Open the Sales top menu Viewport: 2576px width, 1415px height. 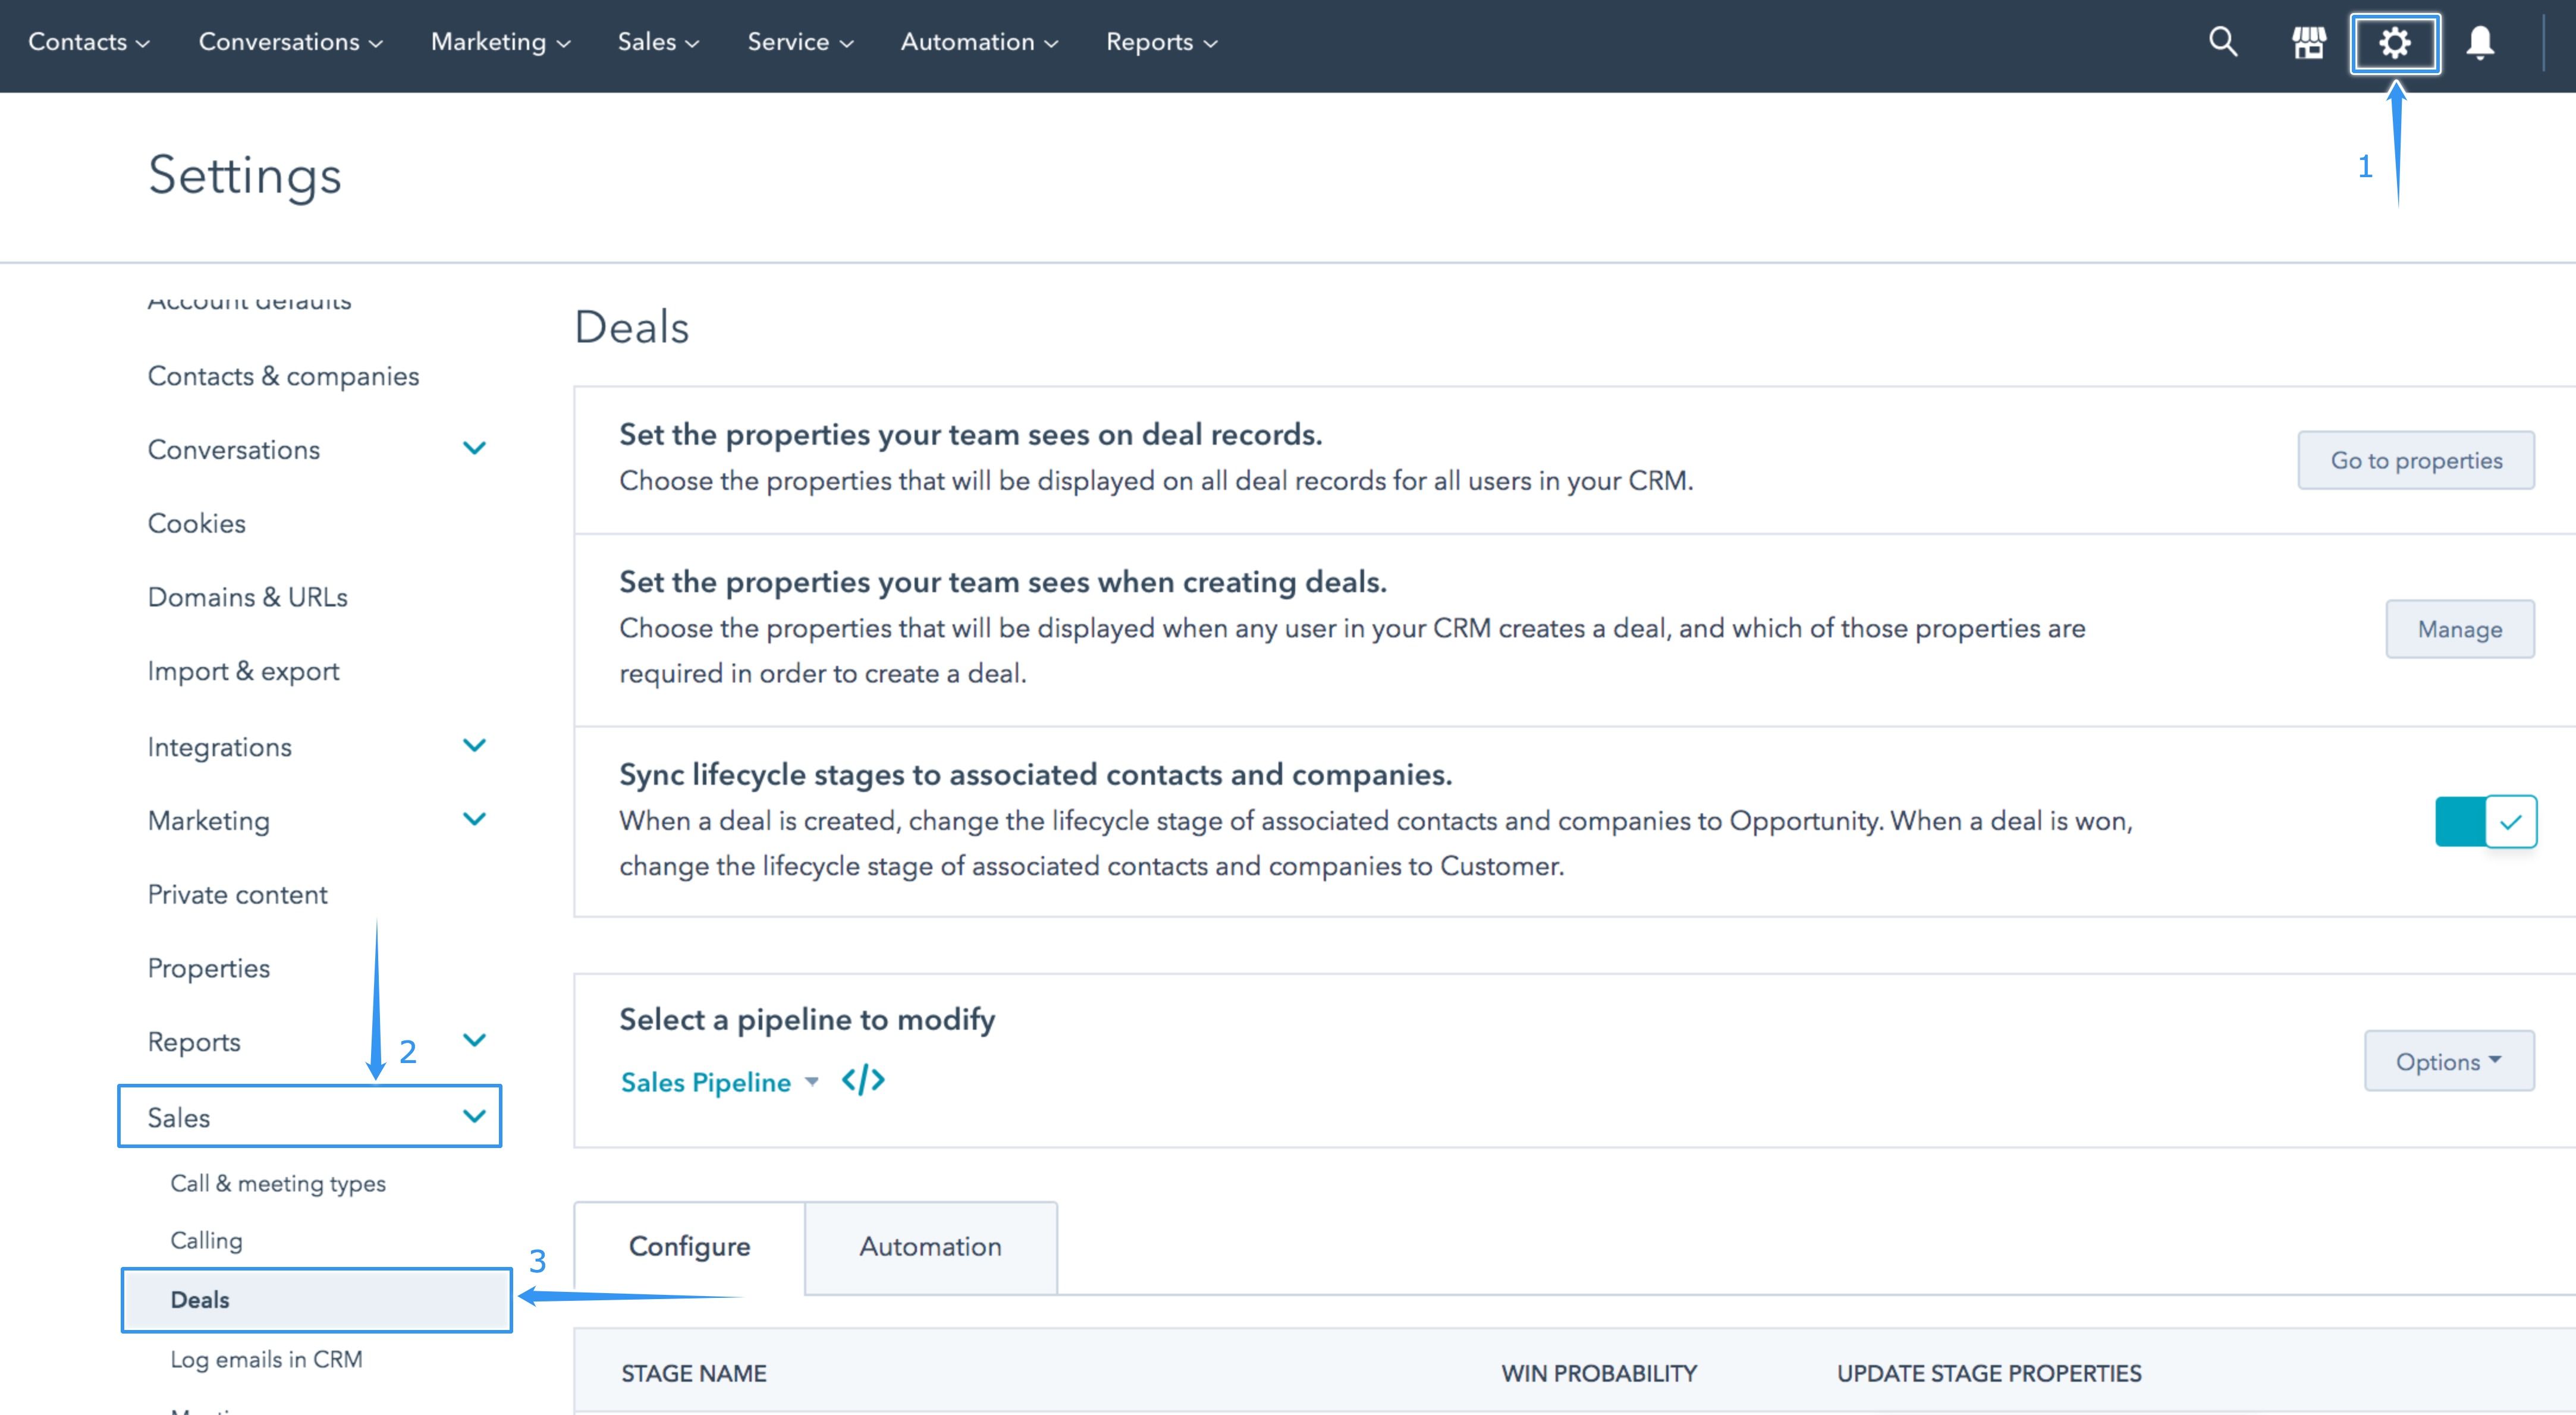[x=658, y=42]
